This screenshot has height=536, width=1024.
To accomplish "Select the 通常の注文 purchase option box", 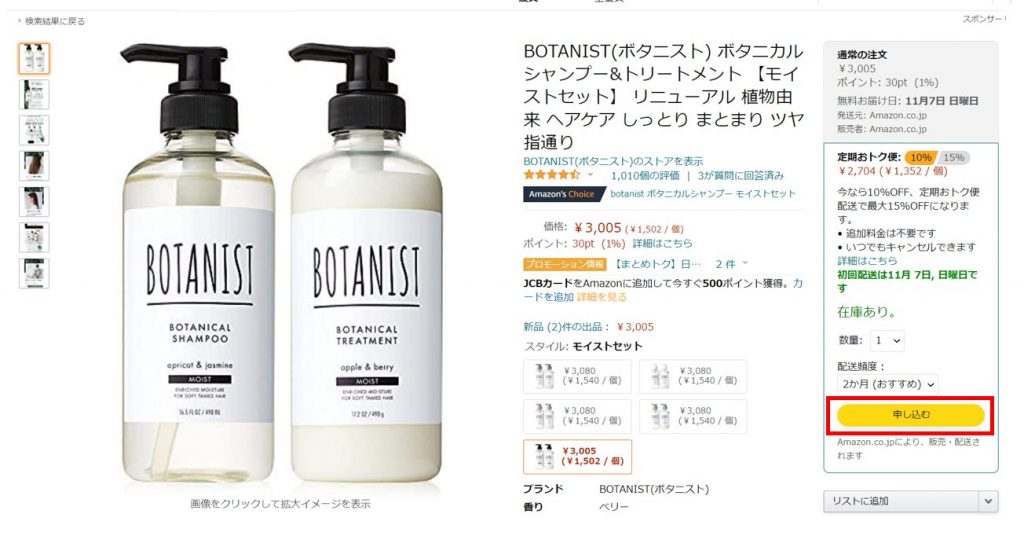I will click(x=910, y=90).
